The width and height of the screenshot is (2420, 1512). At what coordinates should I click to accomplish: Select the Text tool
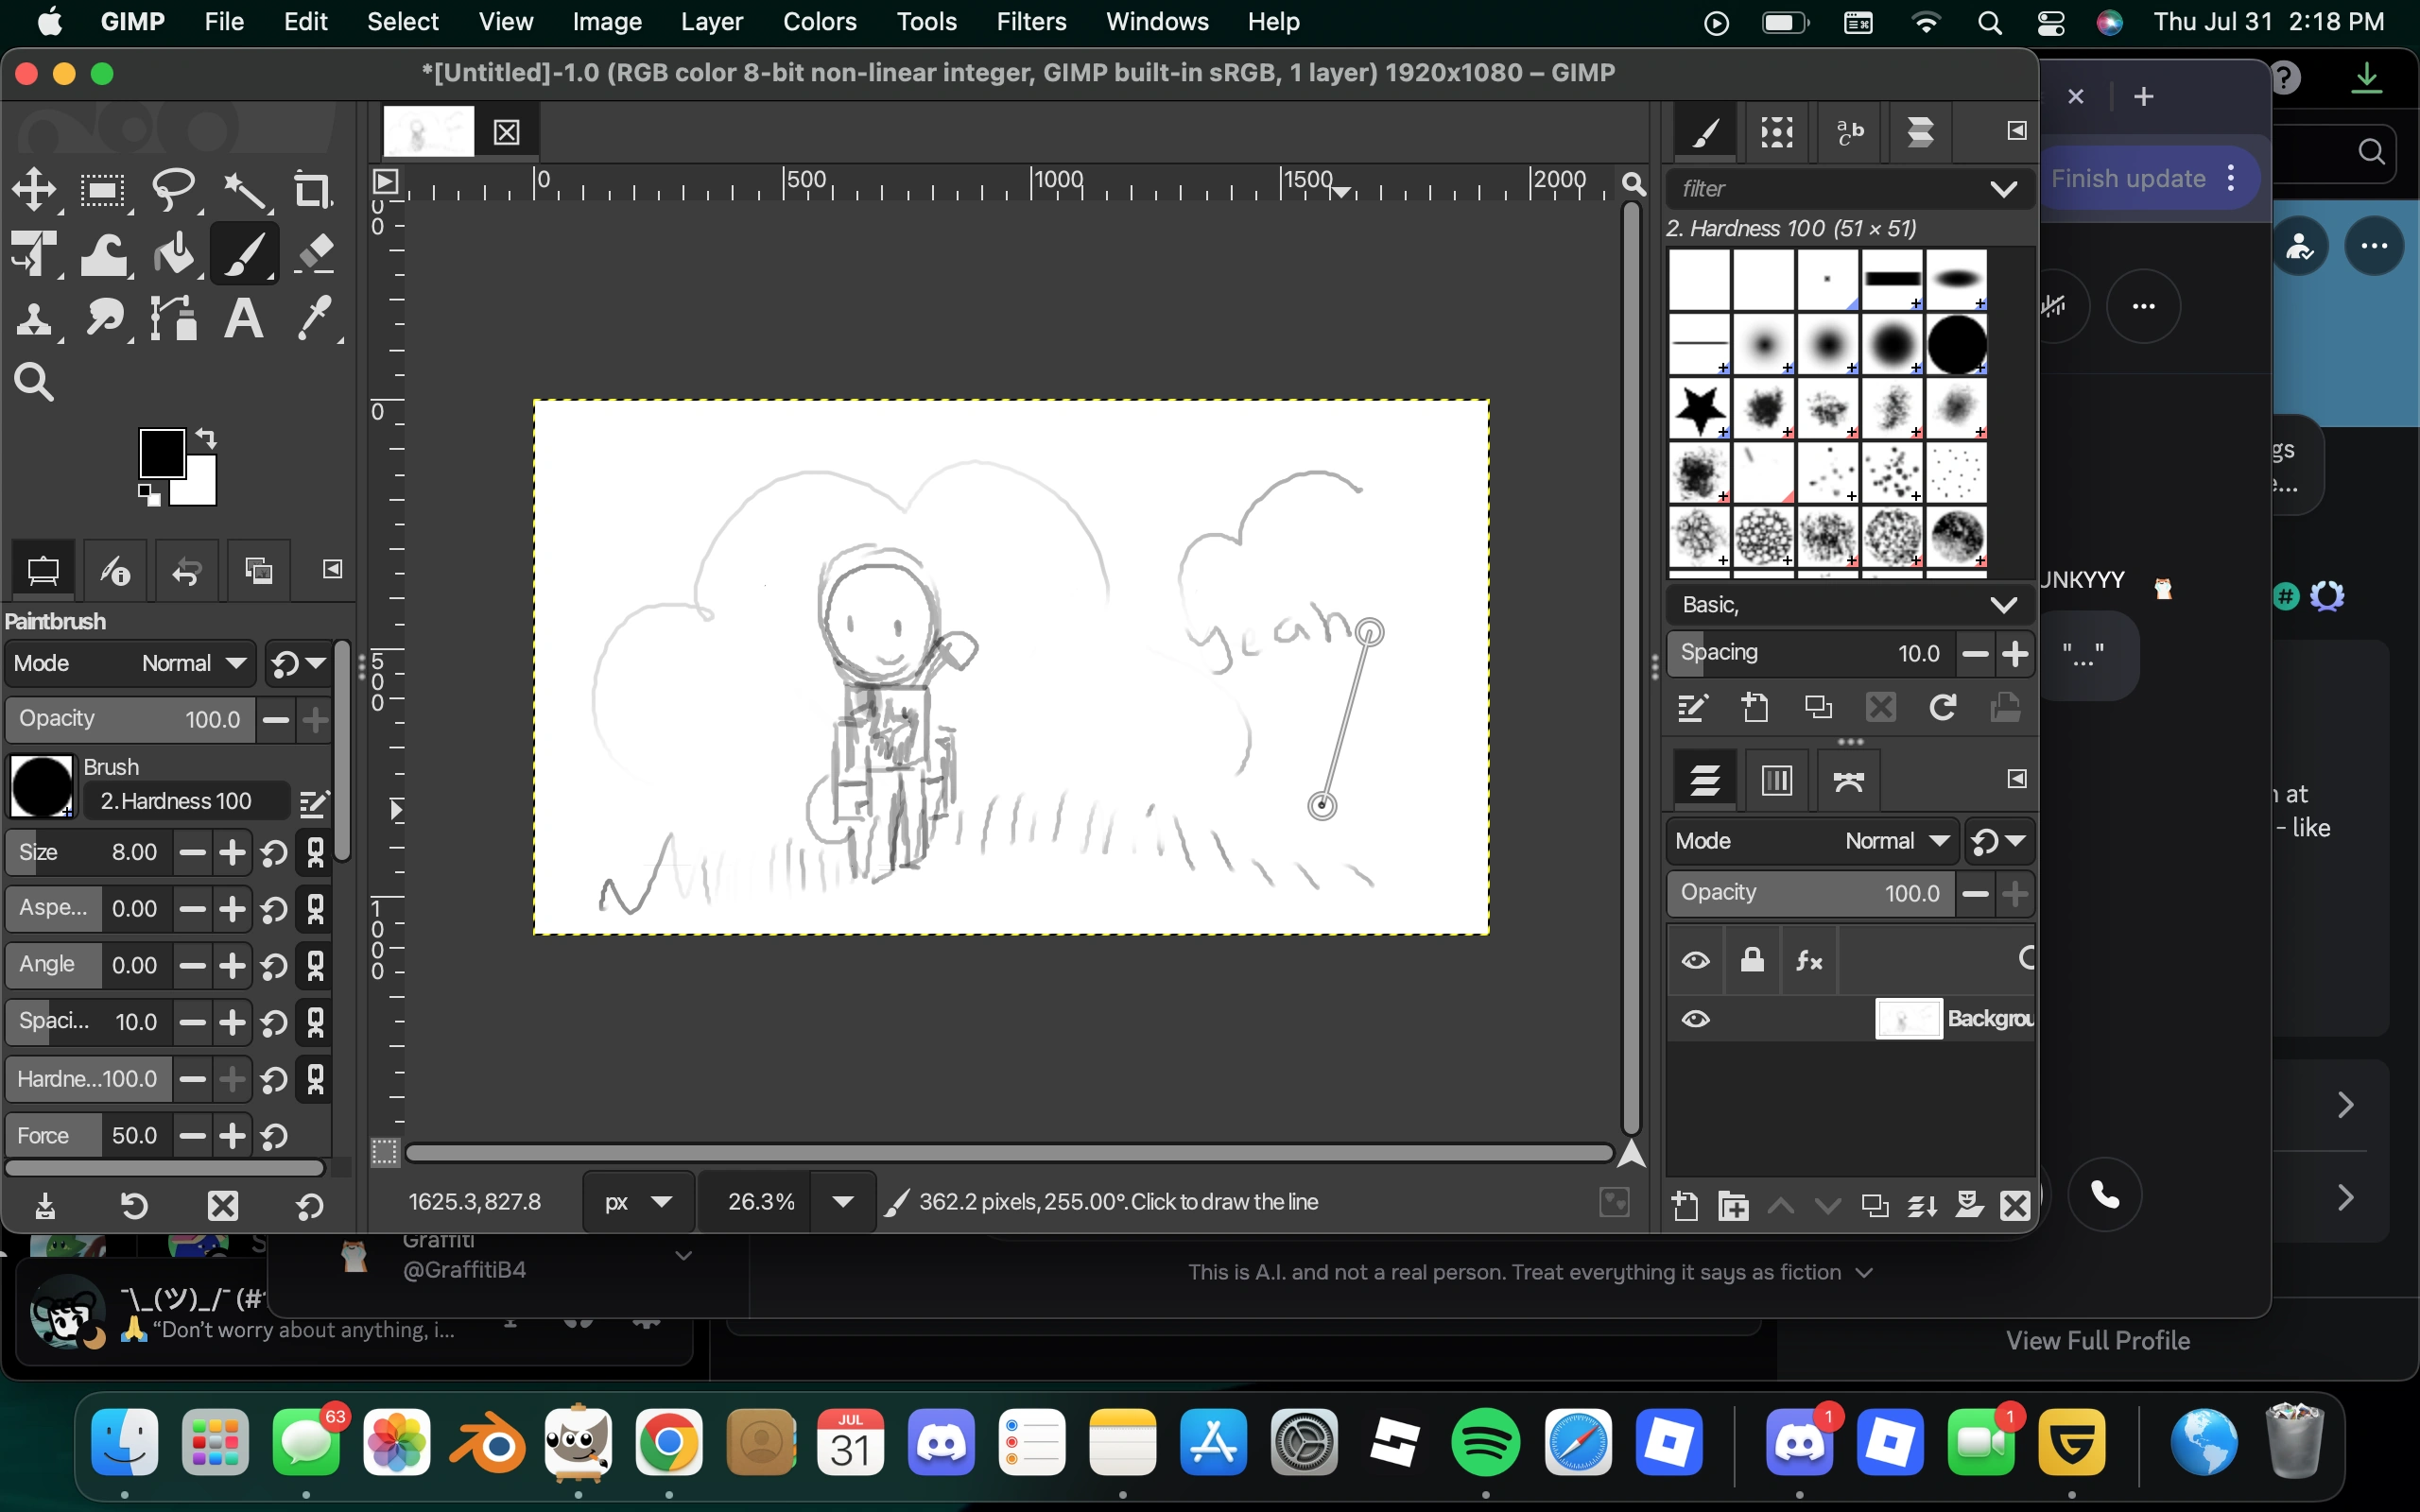pos(243,318)
